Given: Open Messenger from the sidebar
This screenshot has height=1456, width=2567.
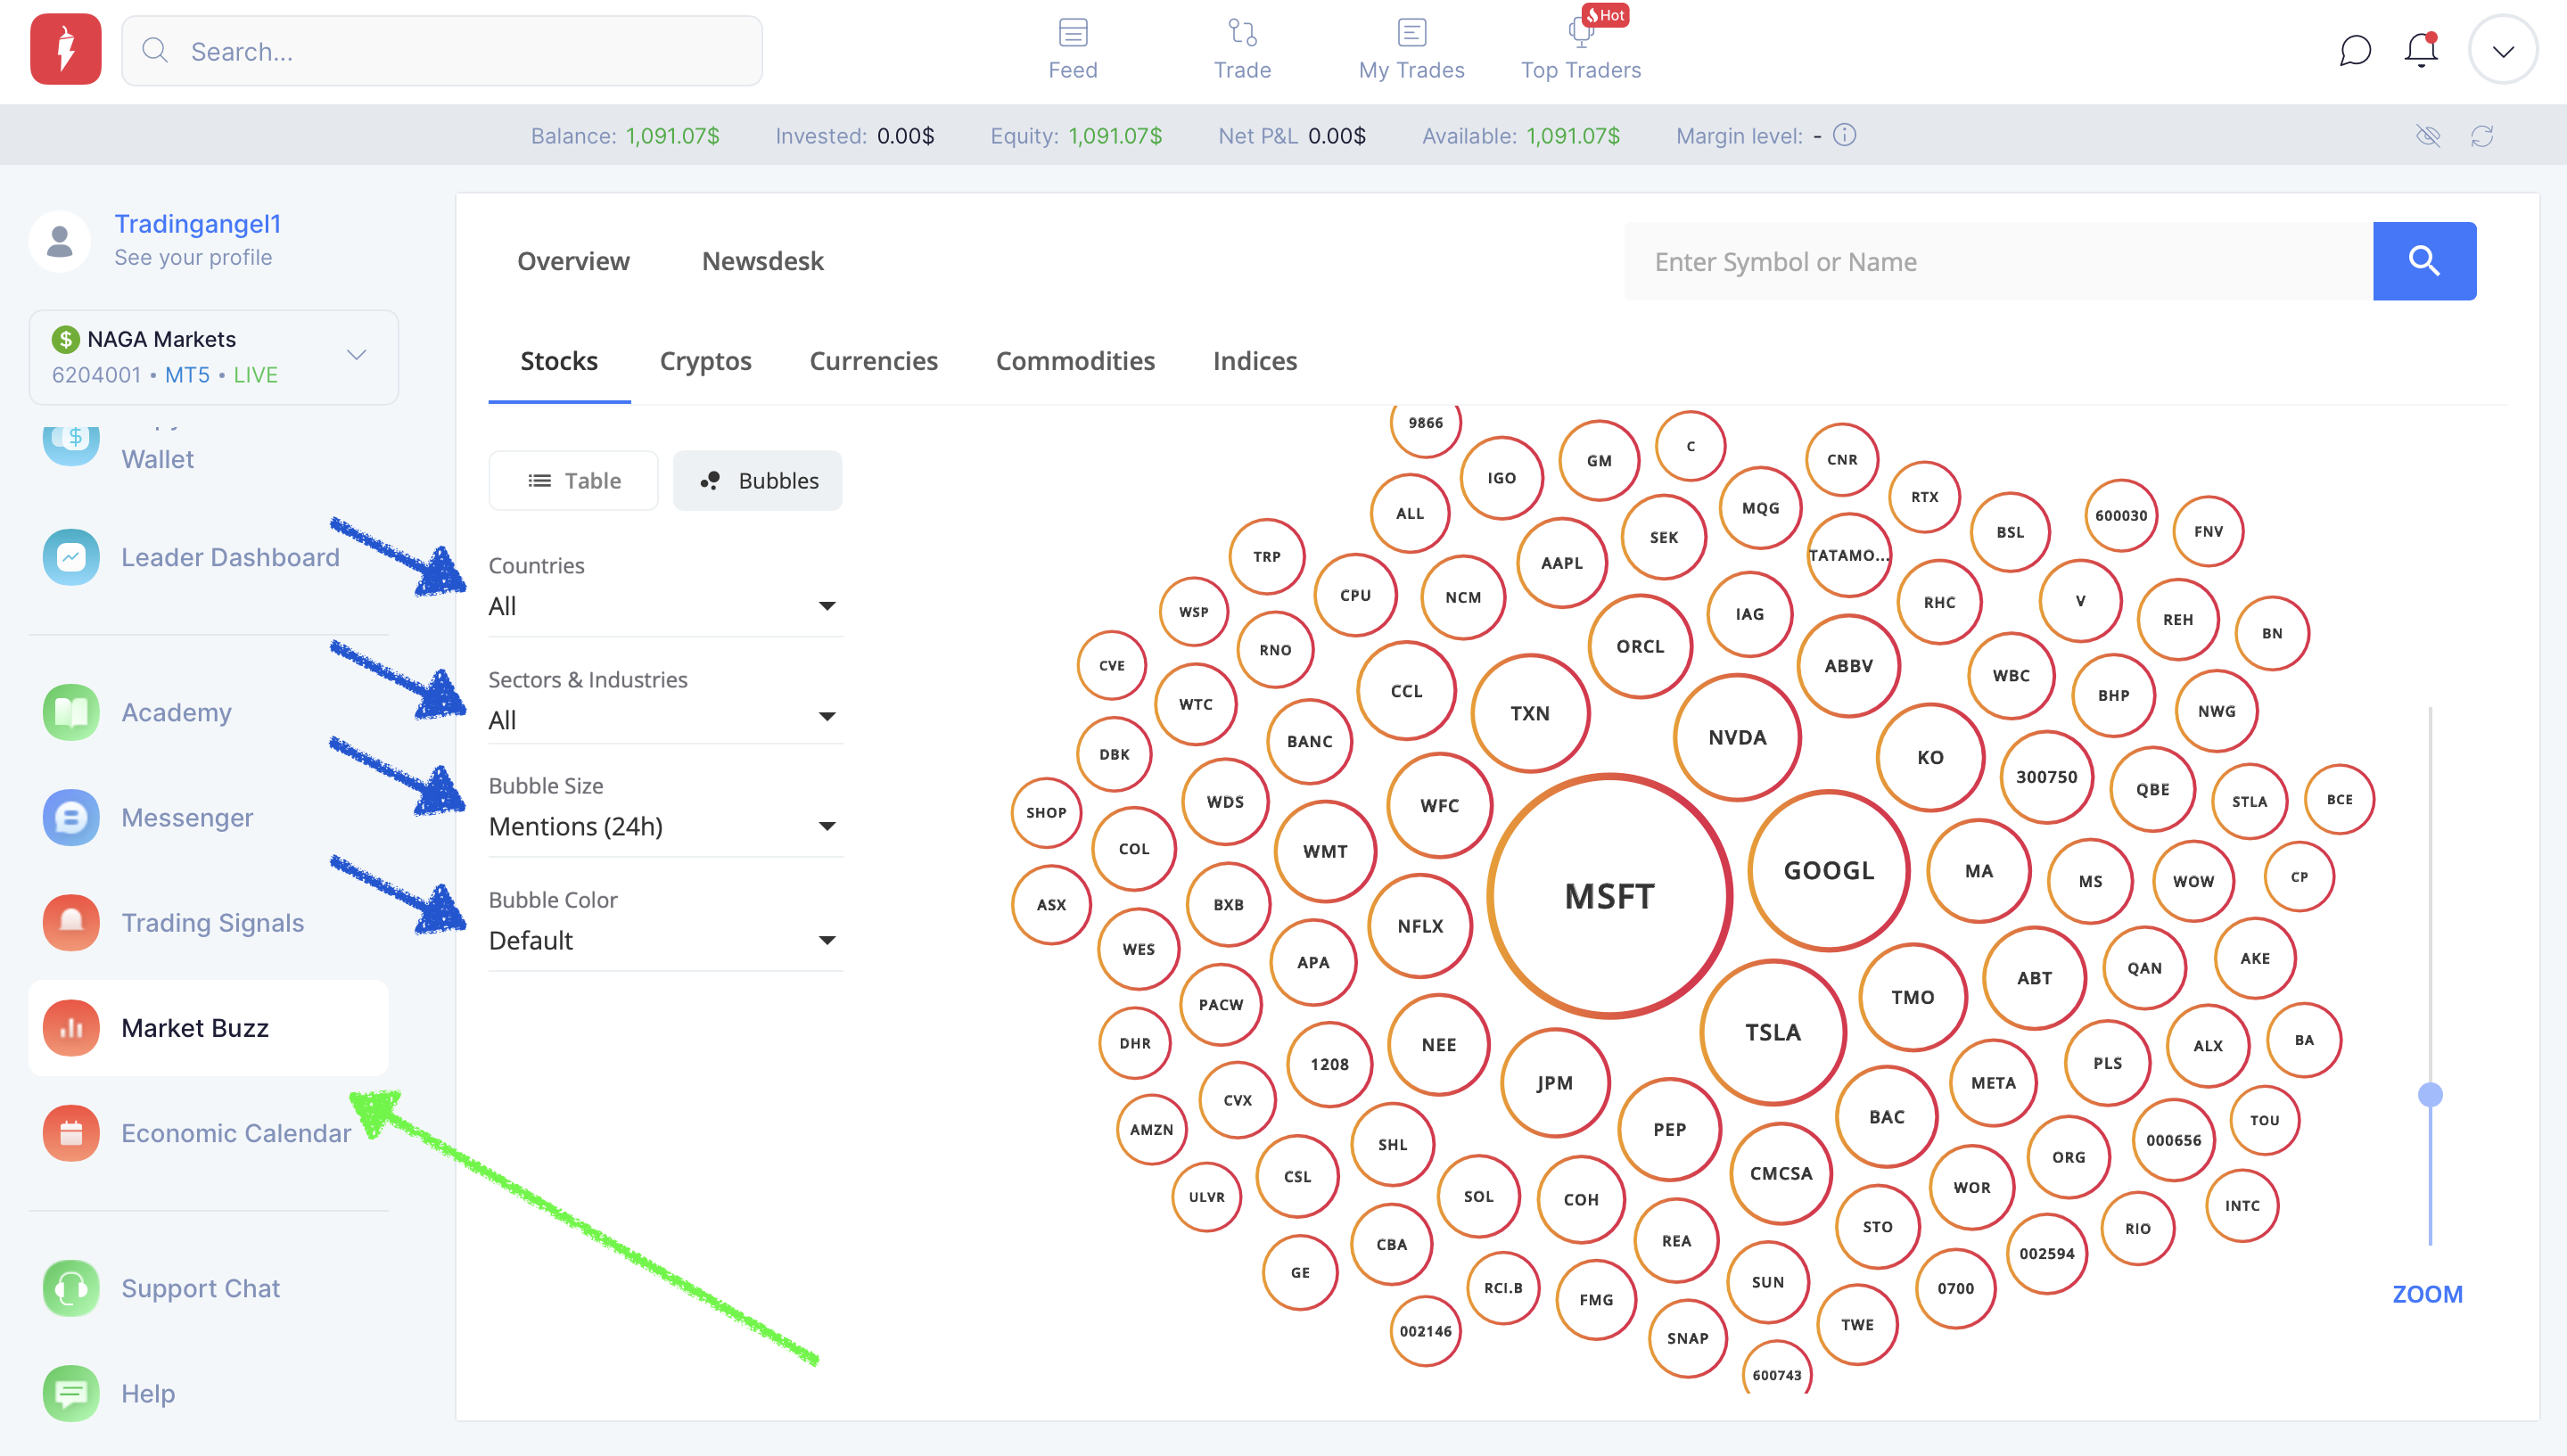Looking at the screenshot, I should (x=148, y=817).
